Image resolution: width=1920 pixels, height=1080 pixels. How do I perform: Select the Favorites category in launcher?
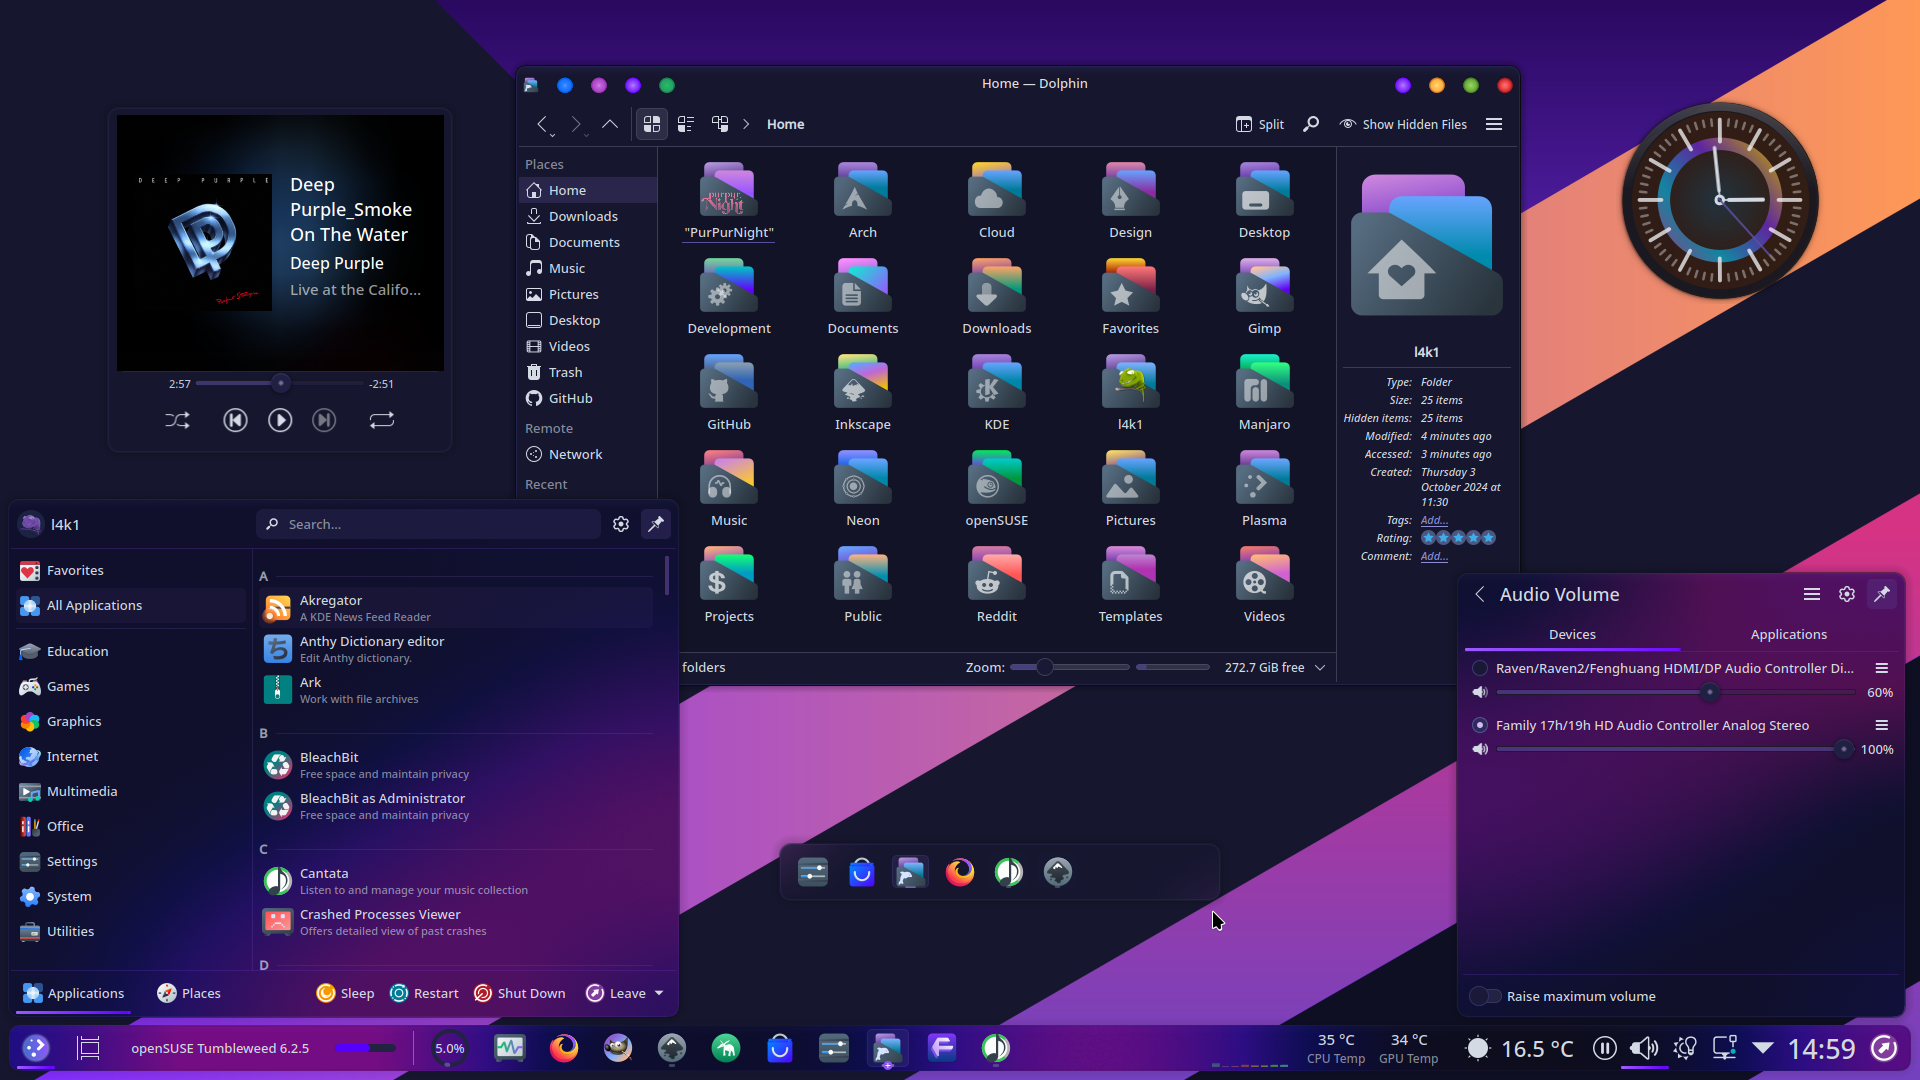pos(131,570)
